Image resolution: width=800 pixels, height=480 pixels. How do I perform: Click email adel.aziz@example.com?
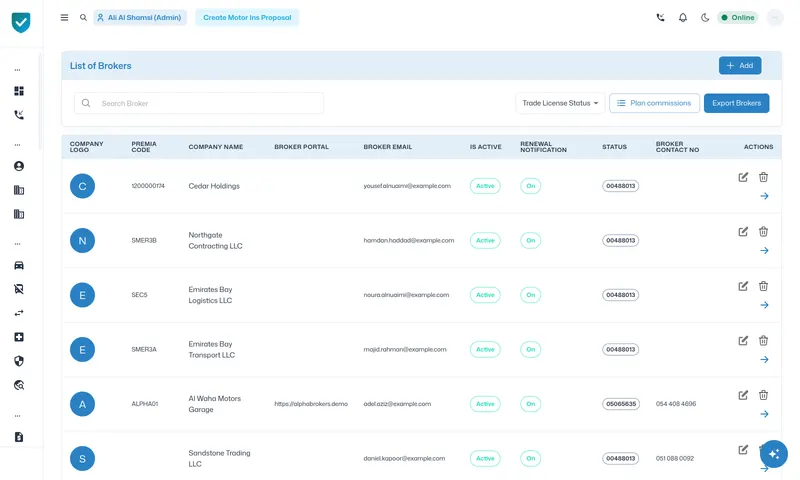[x=397, y=404]
